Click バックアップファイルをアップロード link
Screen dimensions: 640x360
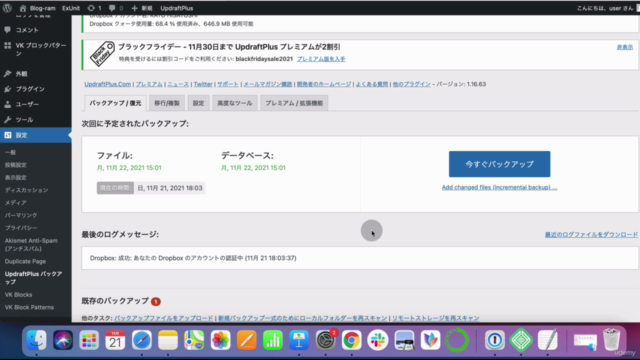pos(164,318)
